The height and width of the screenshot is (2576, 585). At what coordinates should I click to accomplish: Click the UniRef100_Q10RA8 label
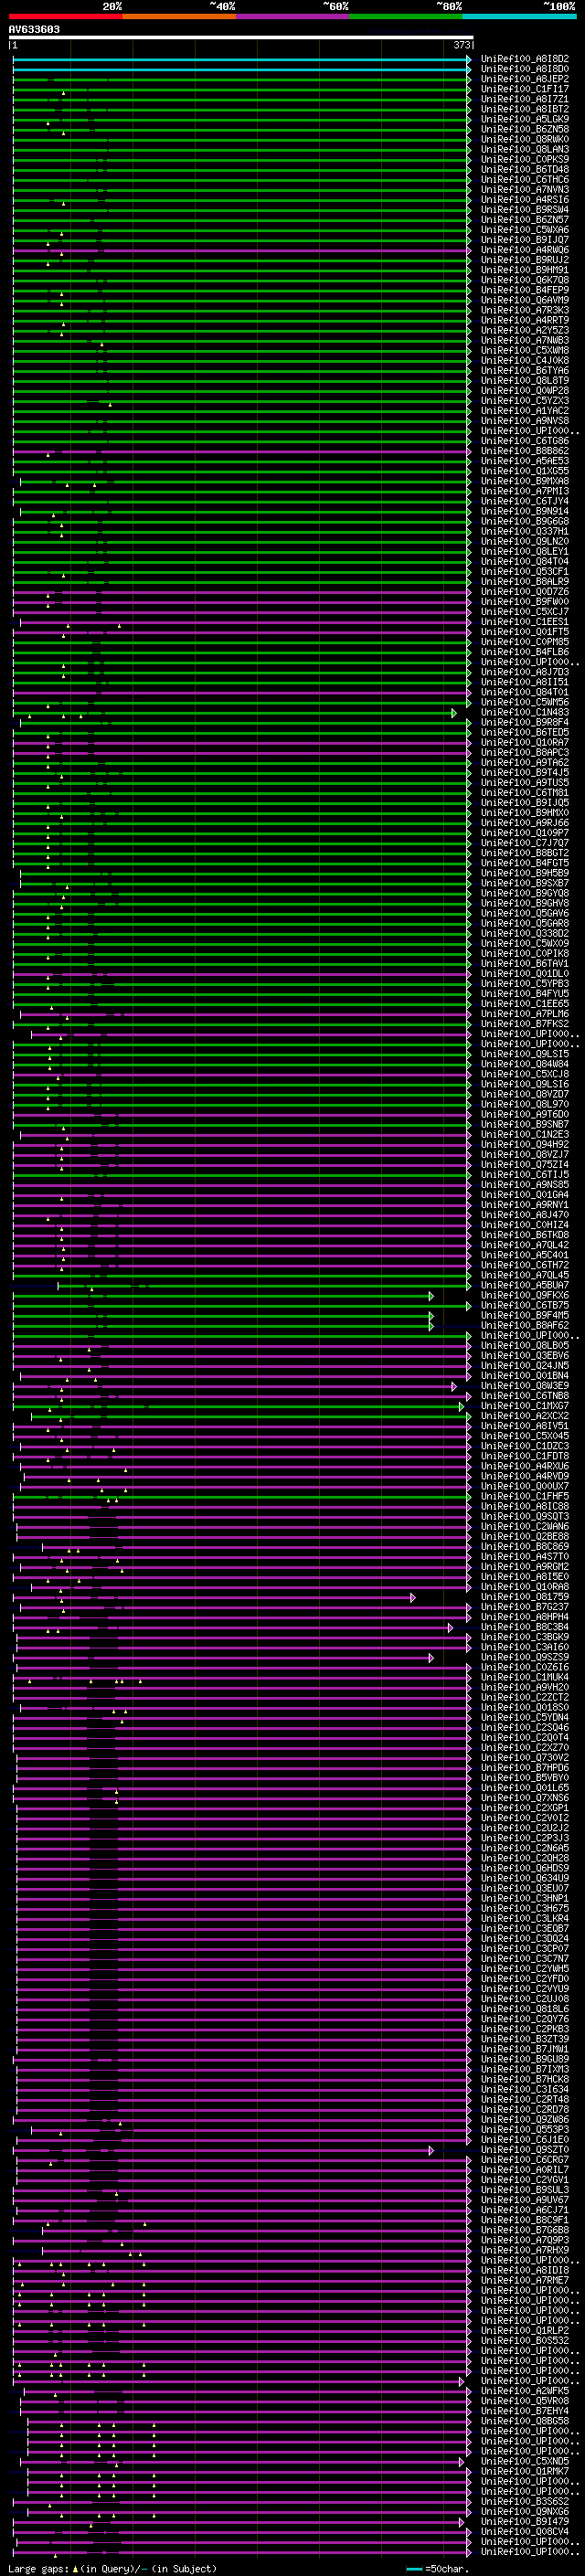point(525,1587)
